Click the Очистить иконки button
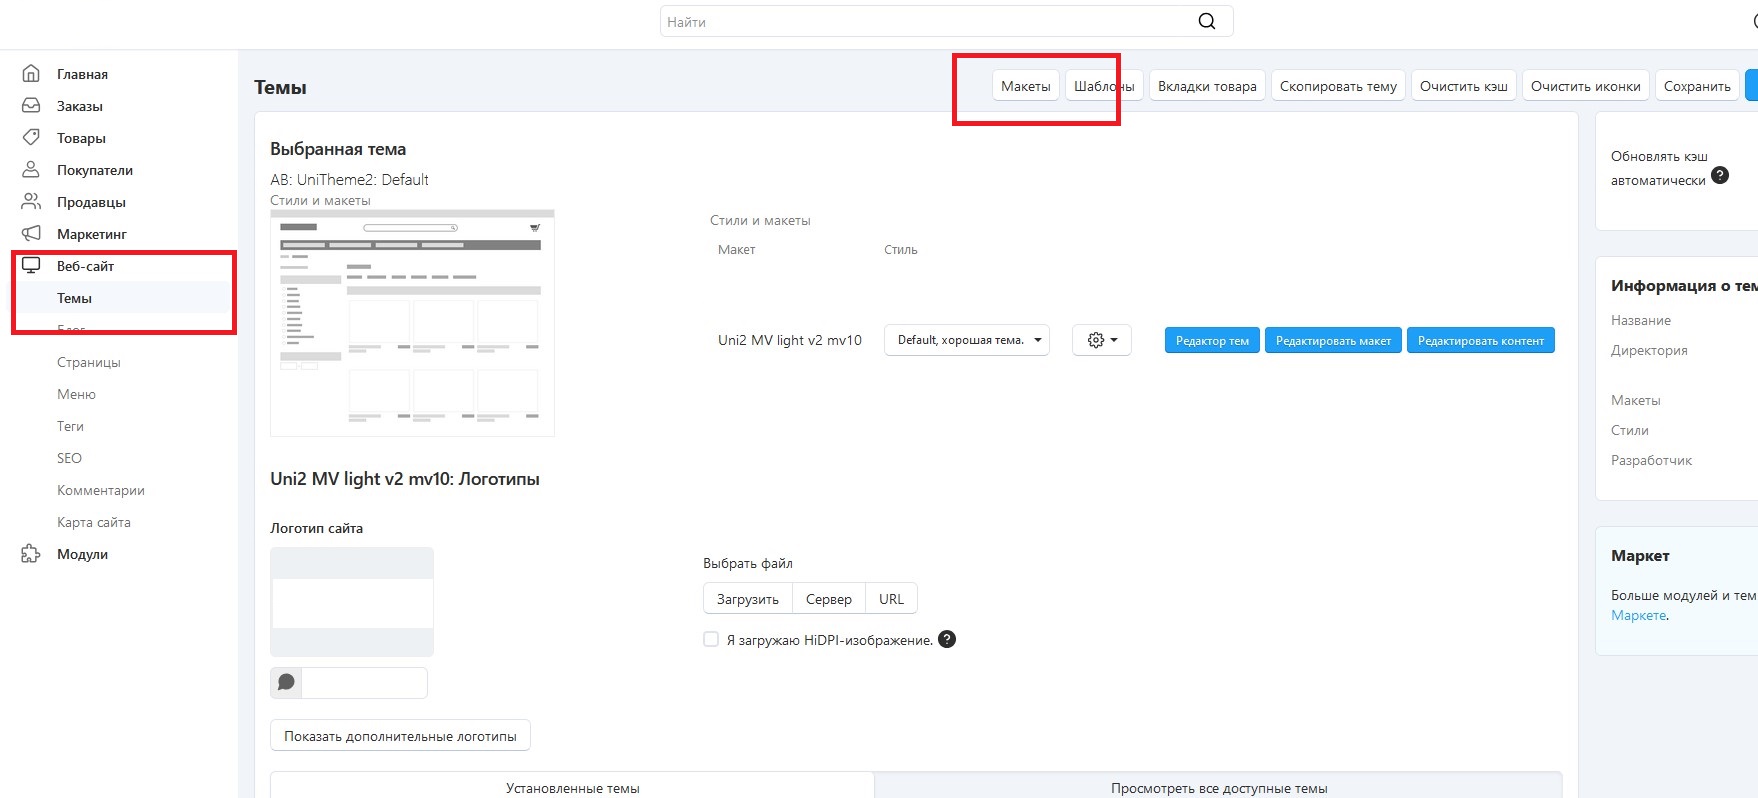This screenshot has width=1758, height=798. click(1586, 86)
